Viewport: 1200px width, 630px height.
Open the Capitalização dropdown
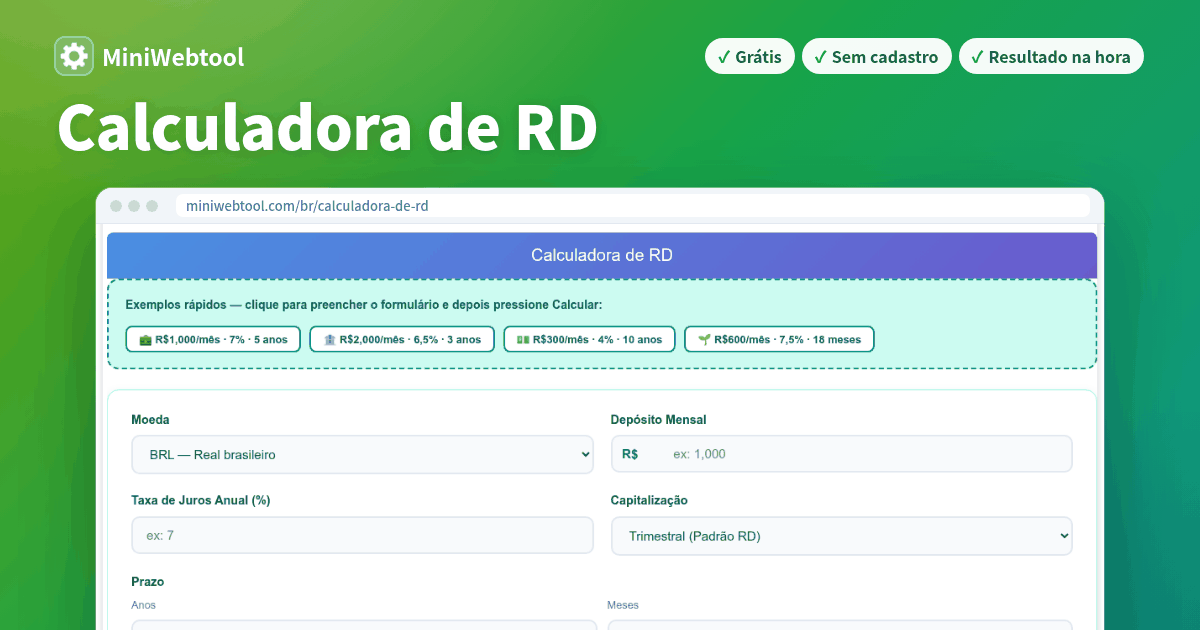tap(841, 536)
